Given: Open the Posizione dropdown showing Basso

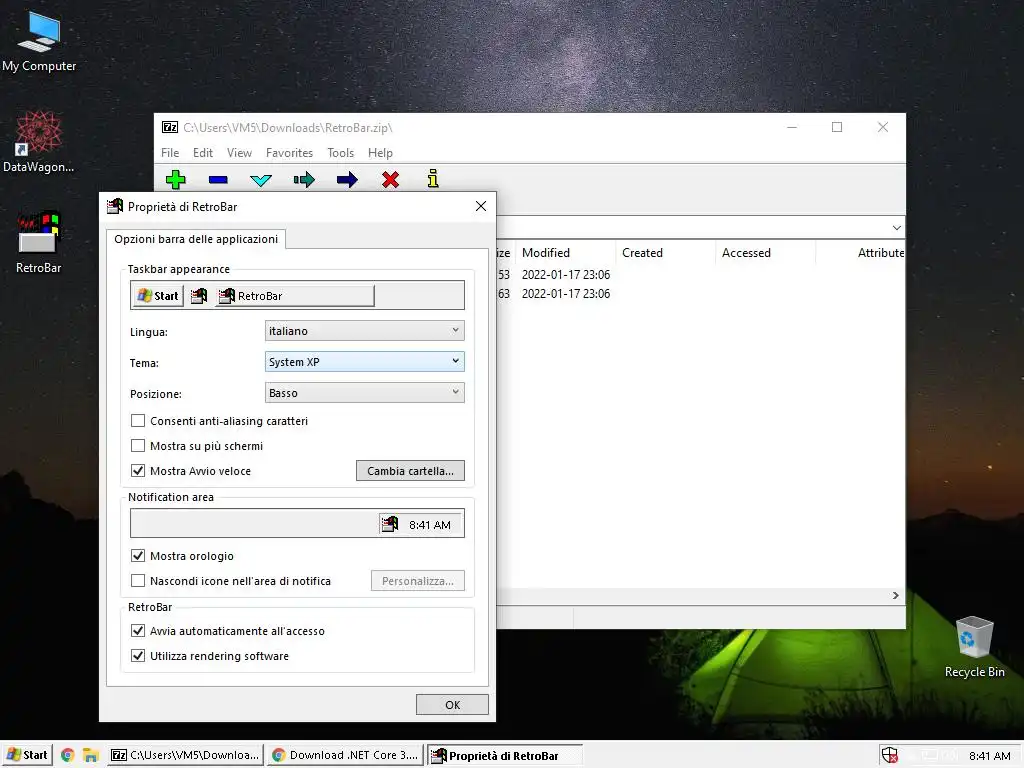Looking at the screenshot, I should pos(364,392).
